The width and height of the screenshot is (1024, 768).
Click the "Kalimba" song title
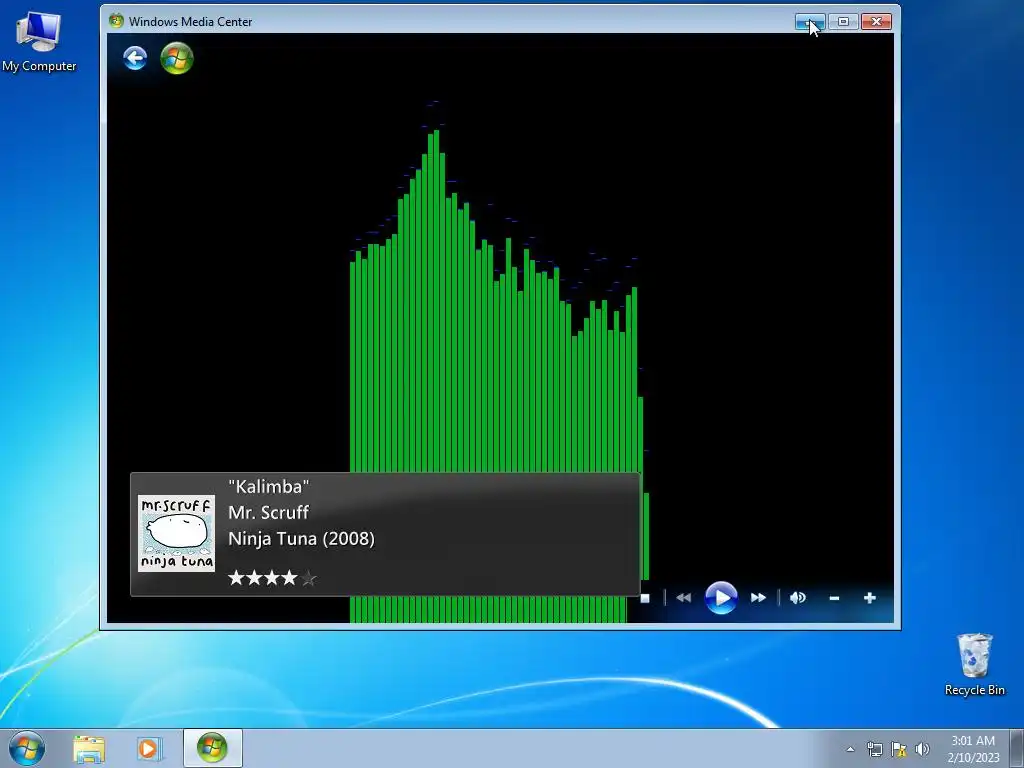click(269, 487)
